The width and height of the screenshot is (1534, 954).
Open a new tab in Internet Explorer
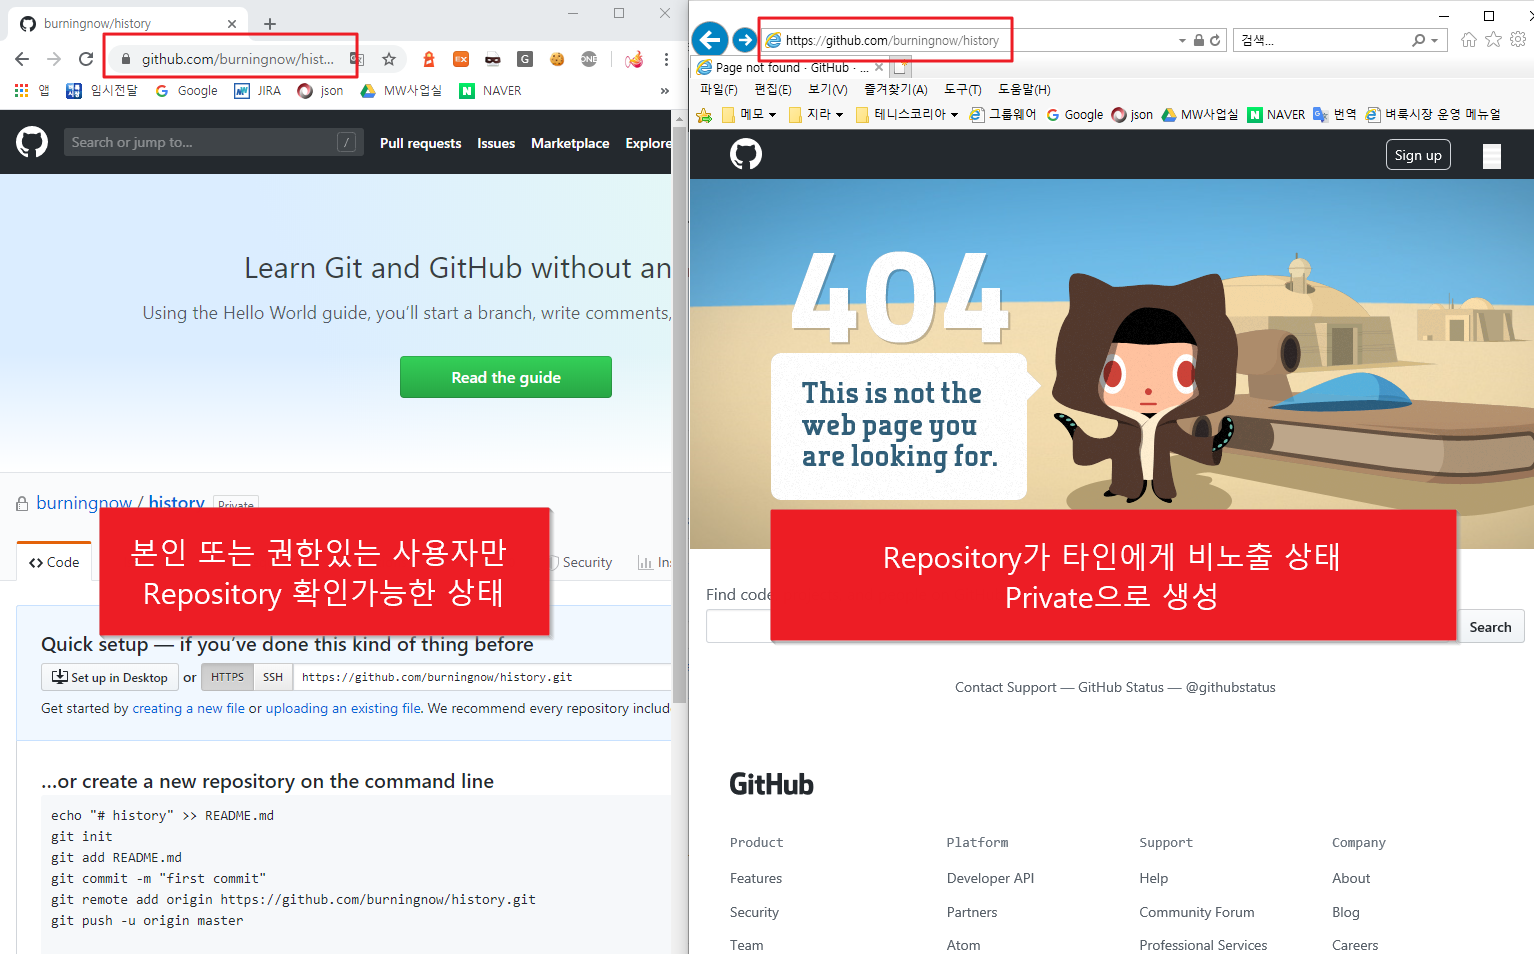[901, 67]
